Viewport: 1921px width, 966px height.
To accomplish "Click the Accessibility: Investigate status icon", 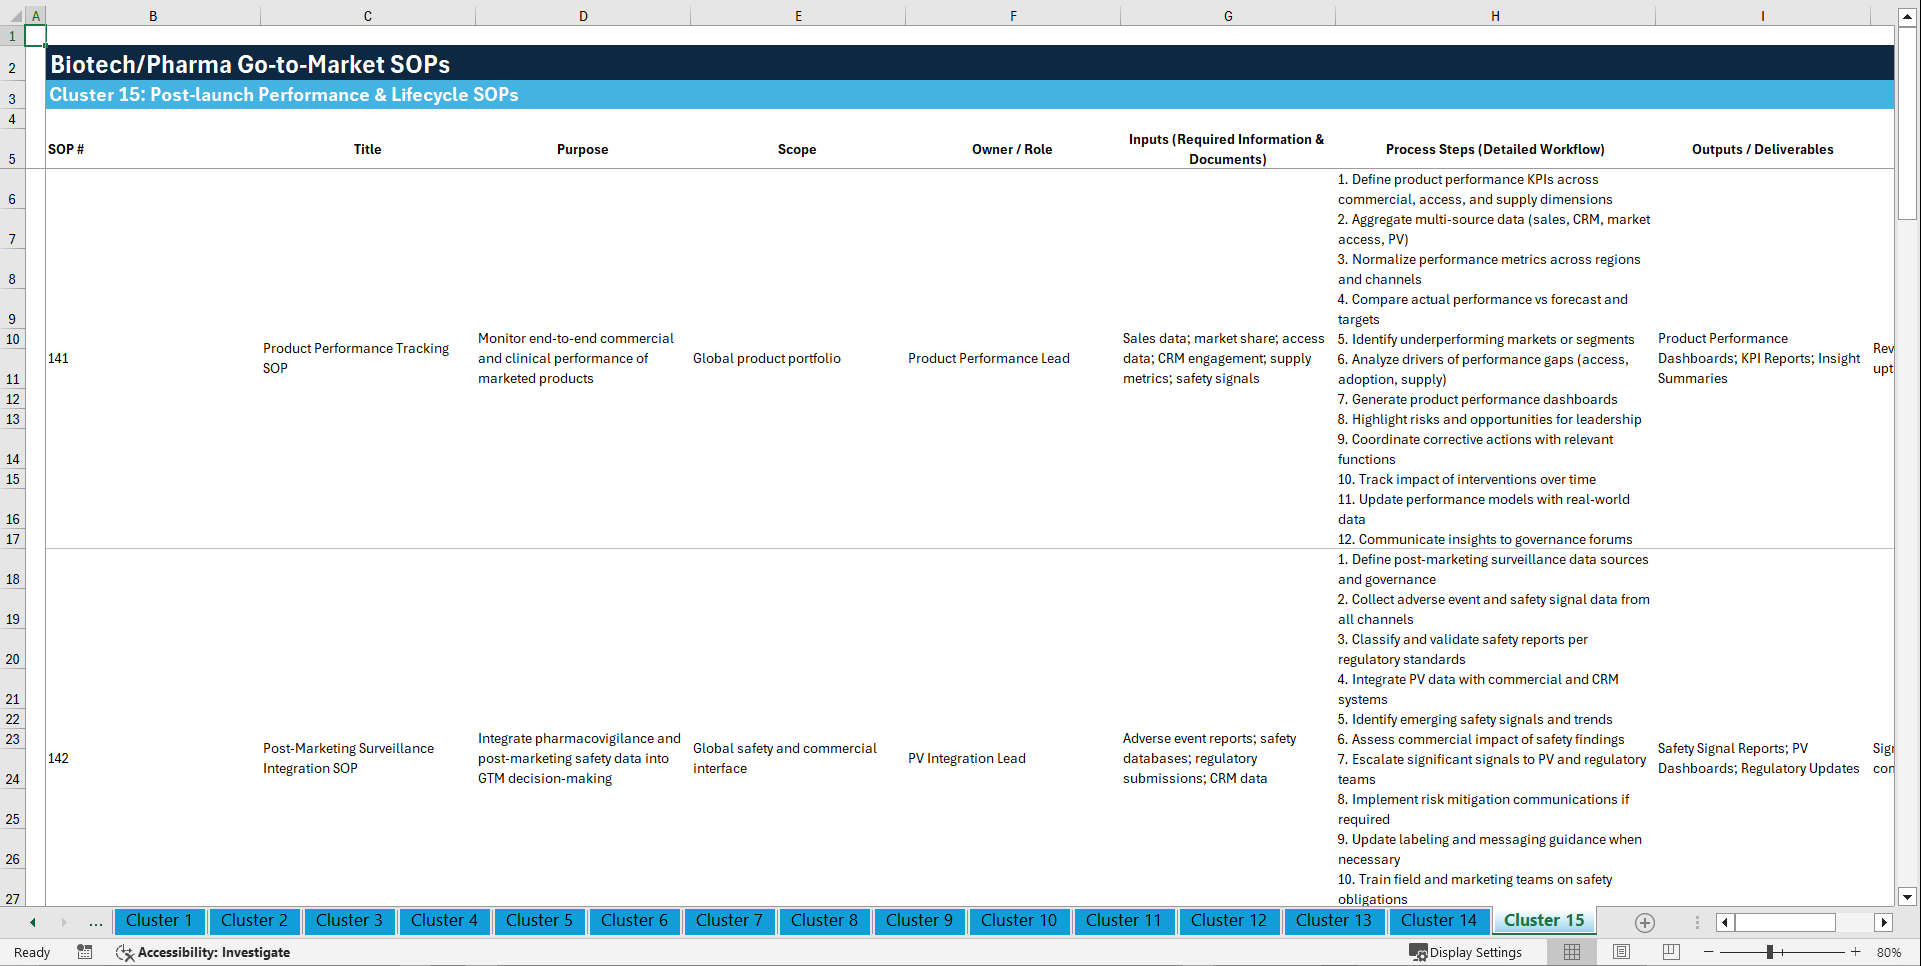I will (203, 952).
